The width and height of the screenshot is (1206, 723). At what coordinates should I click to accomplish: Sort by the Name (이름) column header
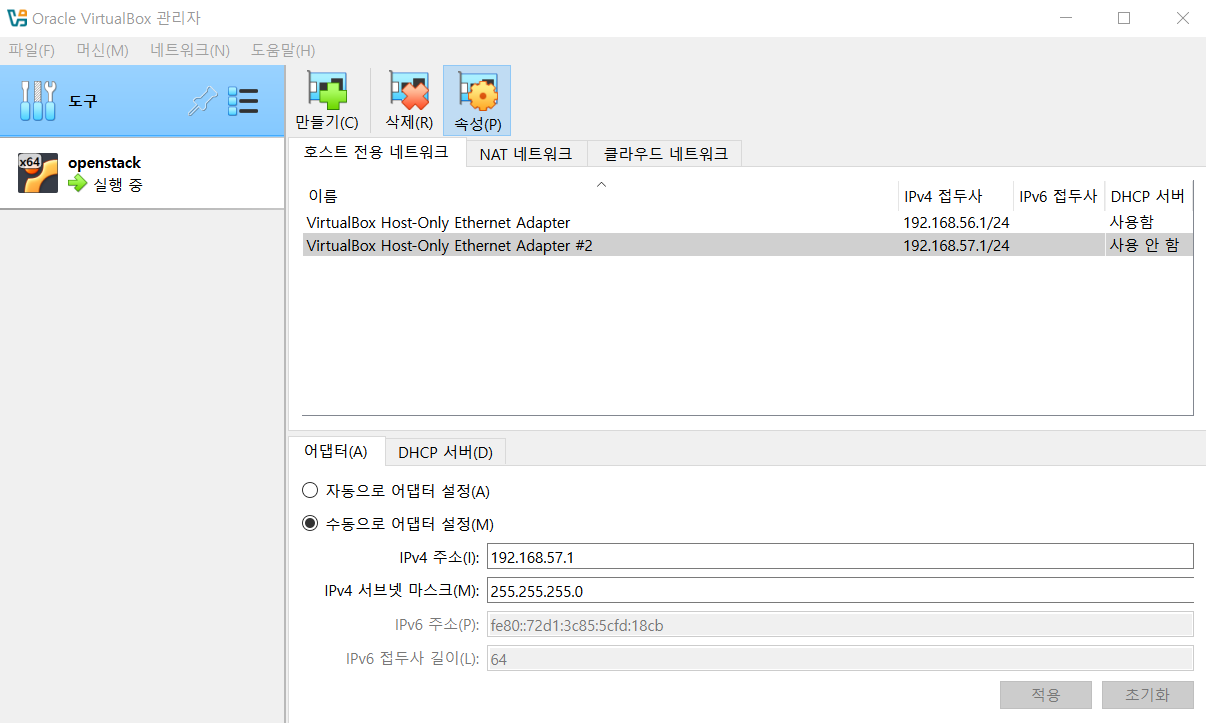600,196
